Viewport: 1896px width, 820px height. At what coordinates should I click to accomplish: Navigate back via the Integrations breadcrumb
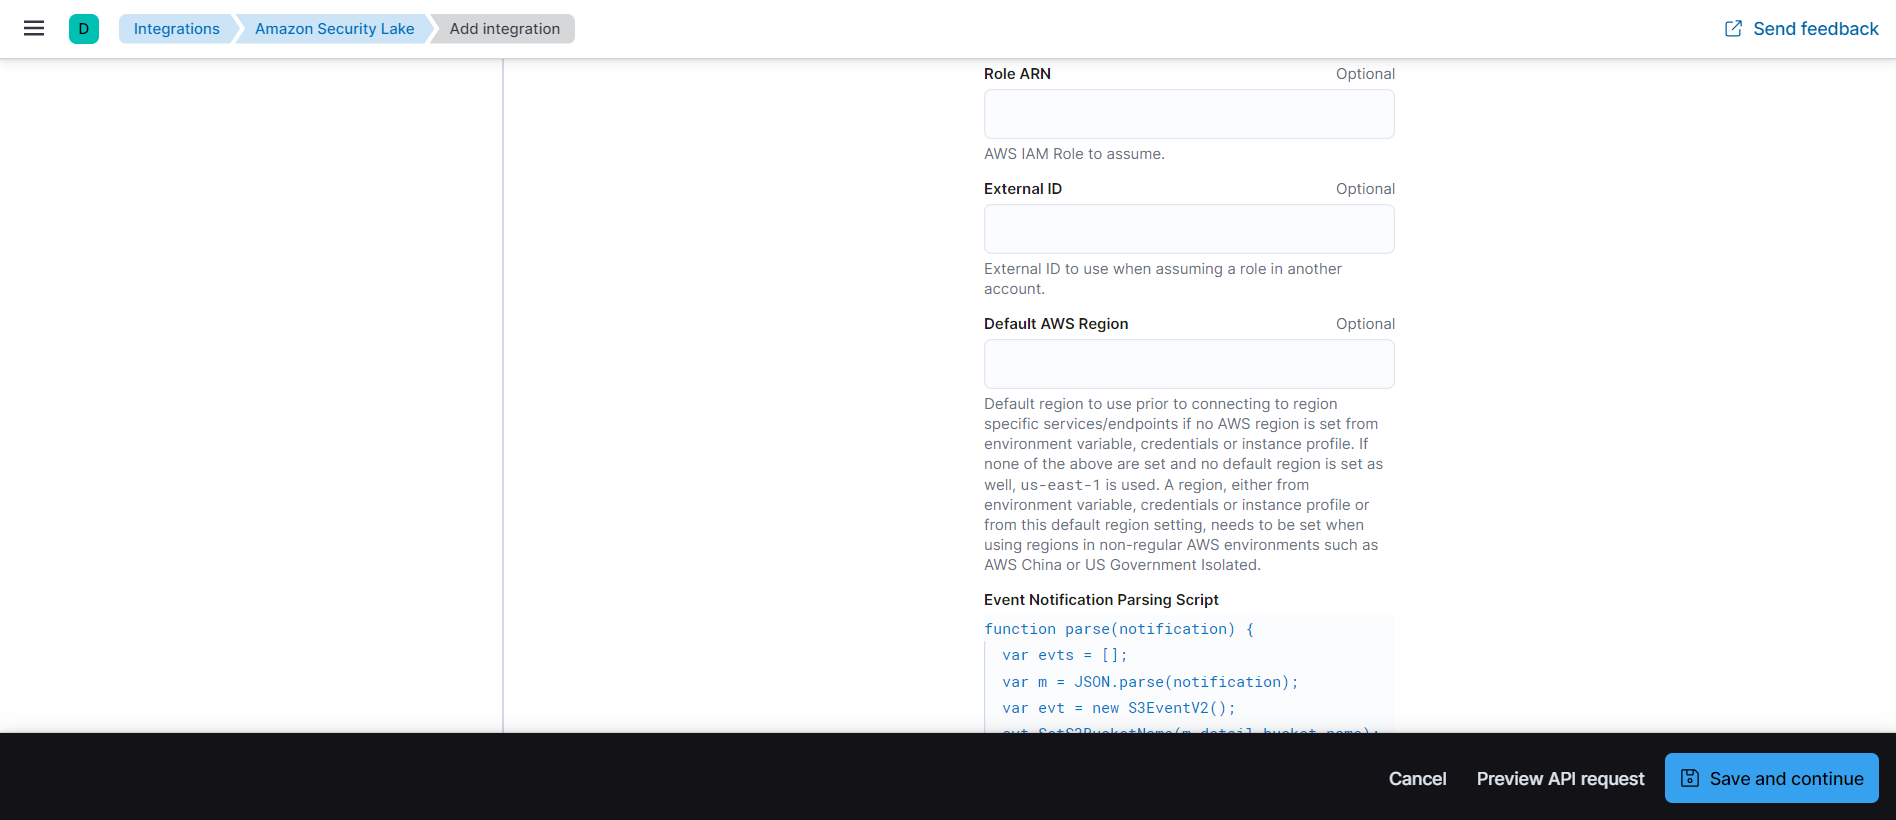click(176, 28)
